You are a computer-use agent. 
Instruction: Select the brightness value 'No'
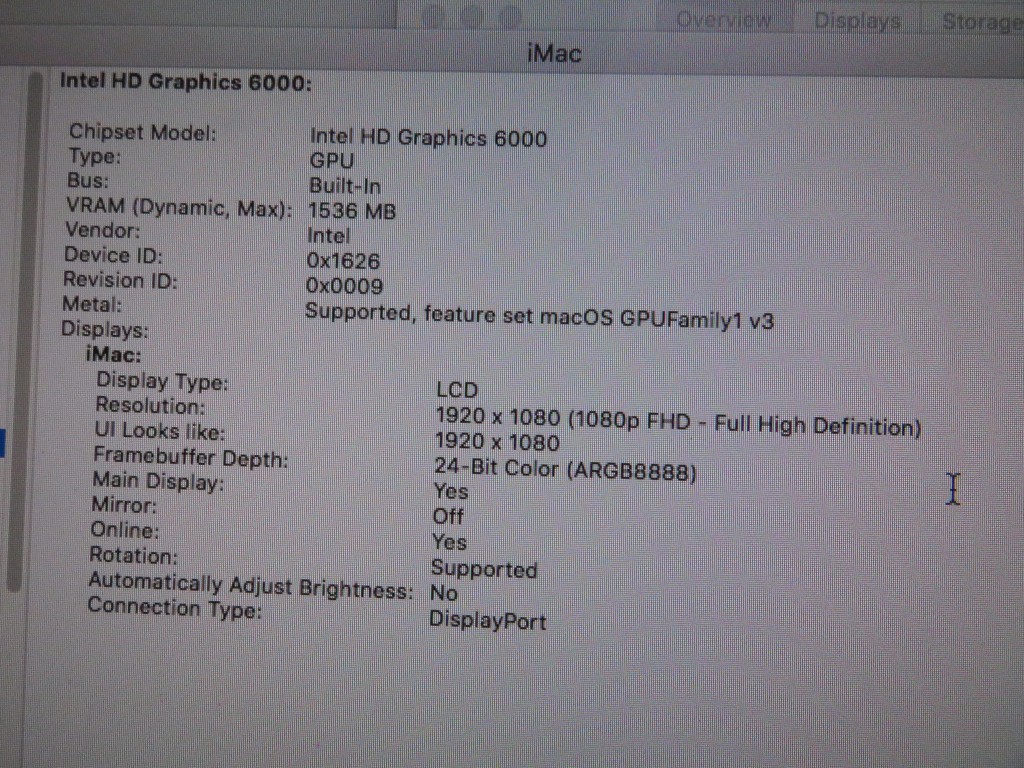(443, 593)
